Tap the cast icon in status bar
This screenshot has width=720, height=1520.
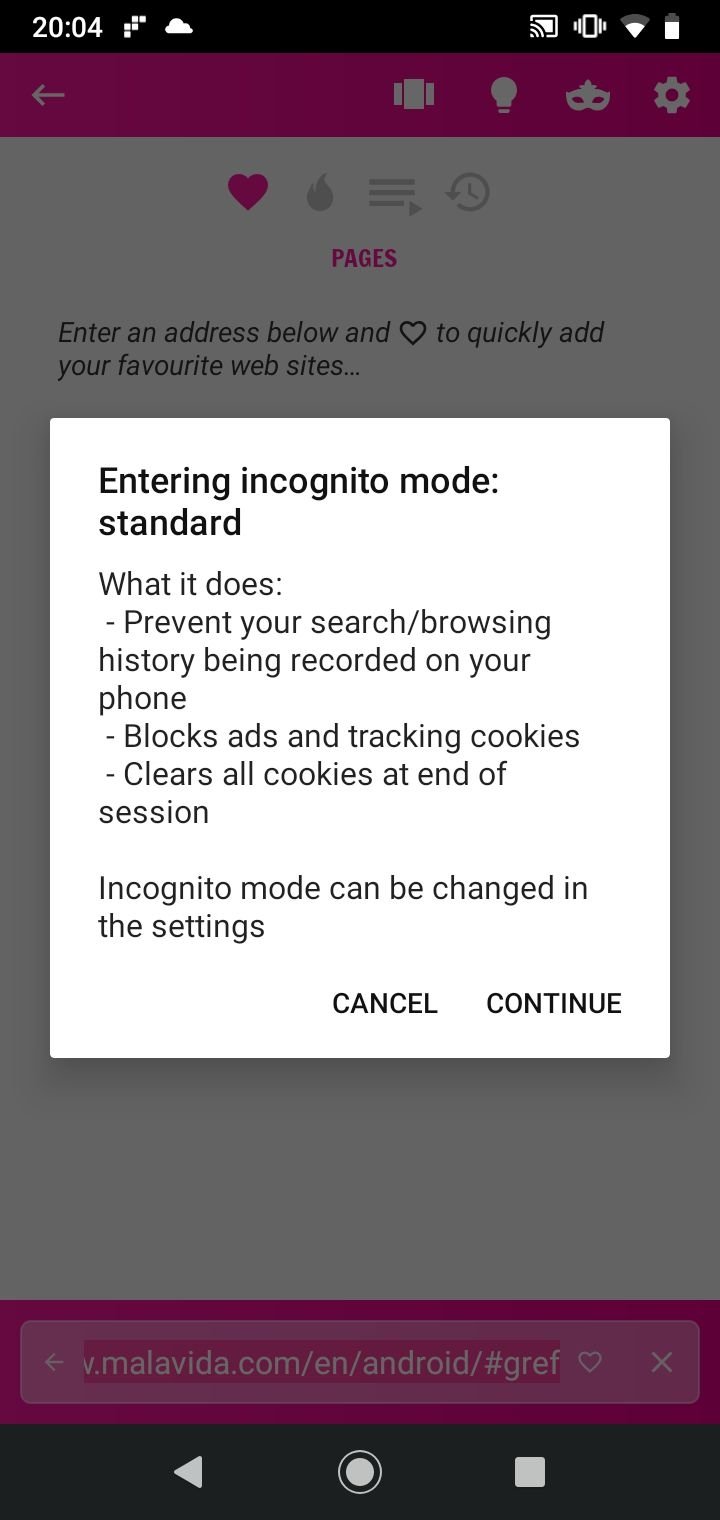click(x=544, y=27)
